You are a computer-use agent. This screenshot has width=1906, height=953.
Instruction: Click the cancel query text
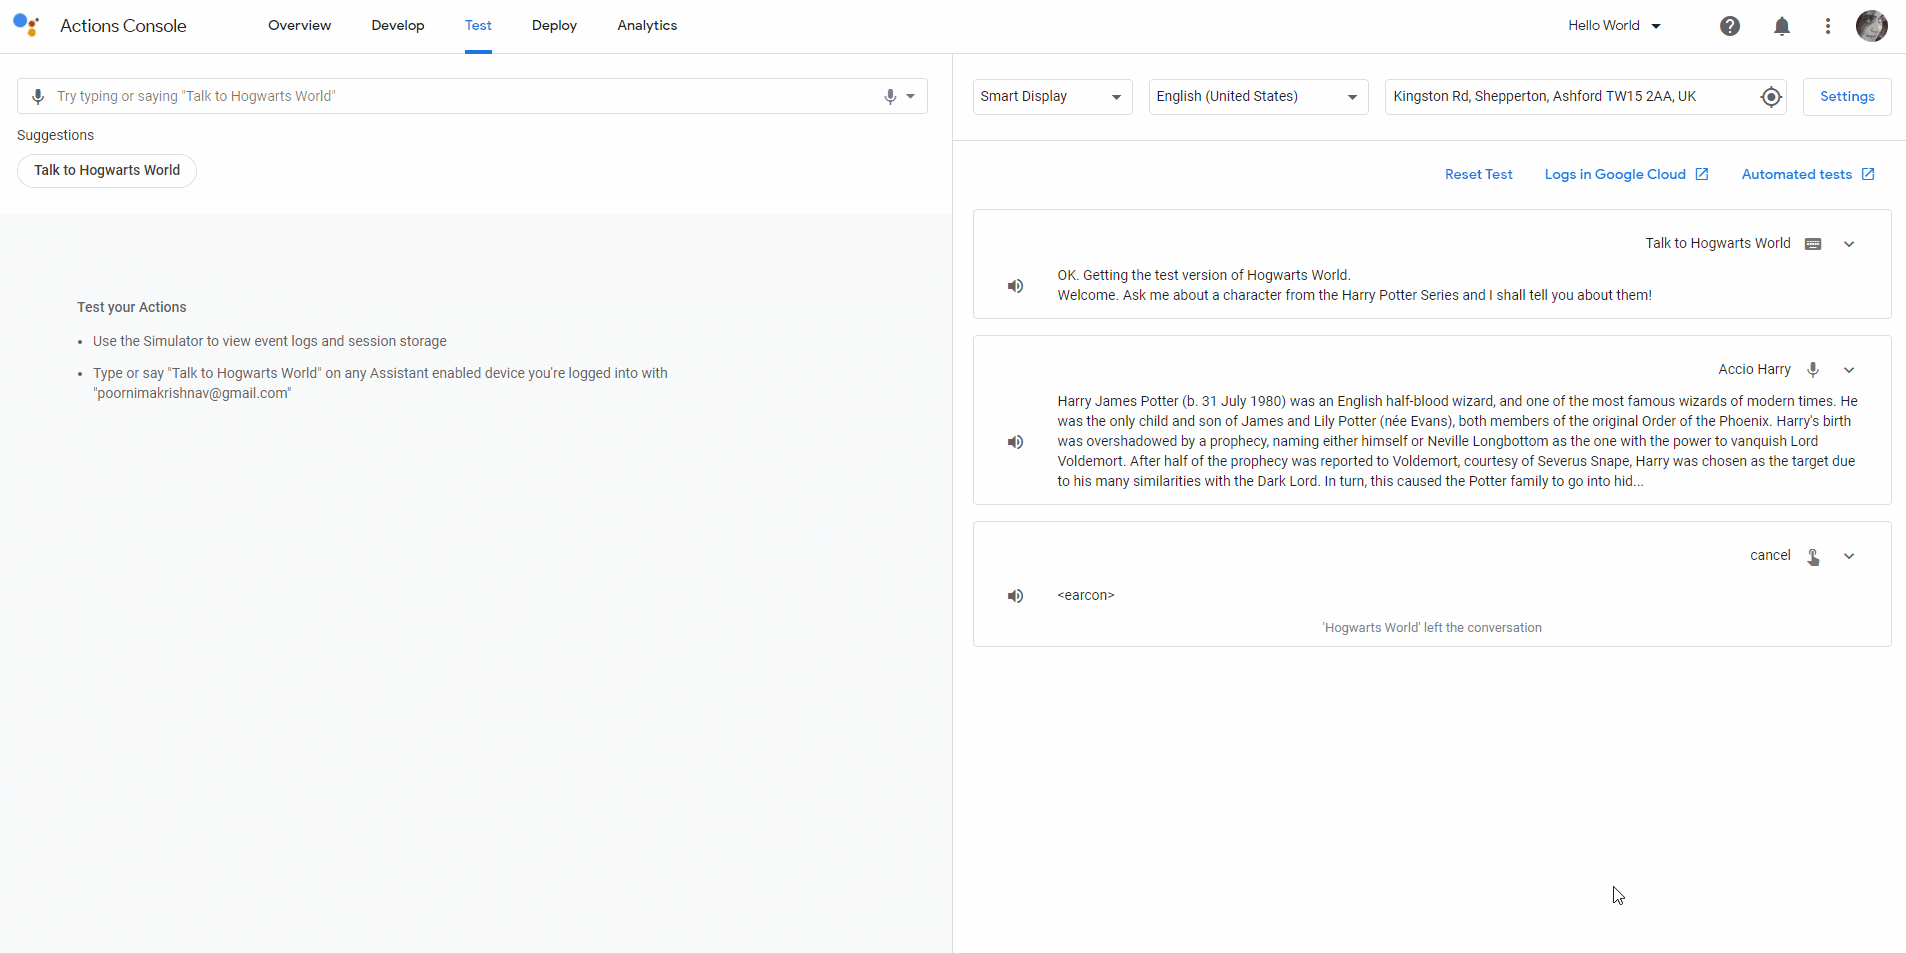tap(1770, 555)
